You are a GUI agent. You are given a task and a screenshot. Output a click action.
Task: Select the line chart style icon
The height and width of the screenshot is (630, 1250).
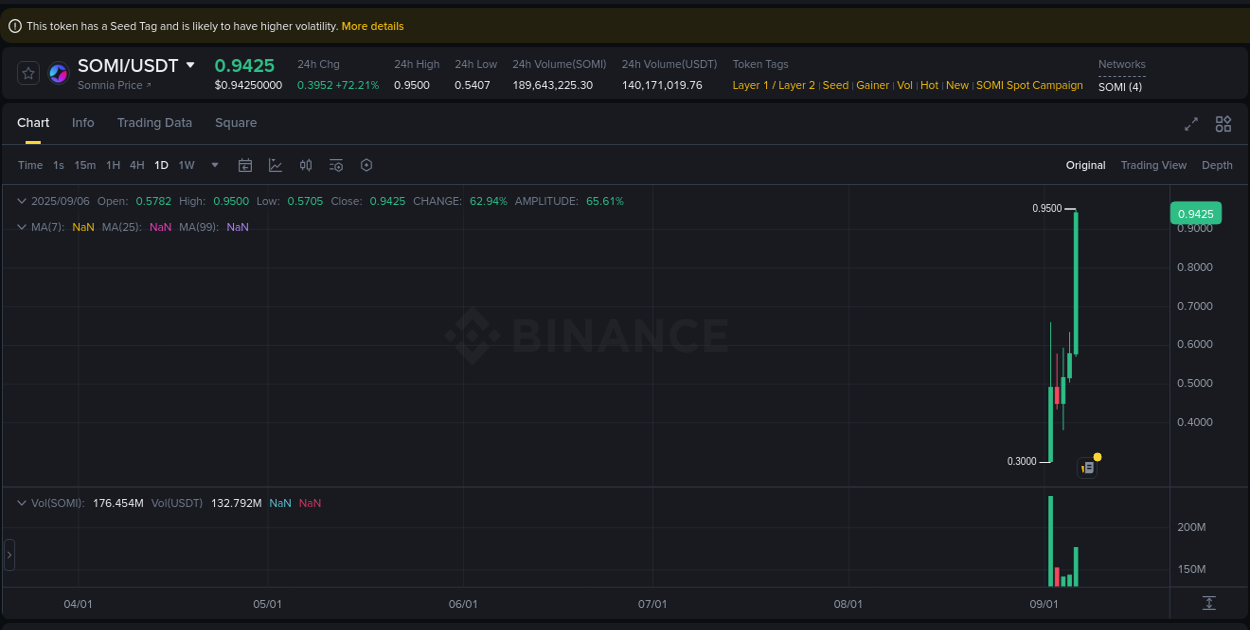coord(275,165)
